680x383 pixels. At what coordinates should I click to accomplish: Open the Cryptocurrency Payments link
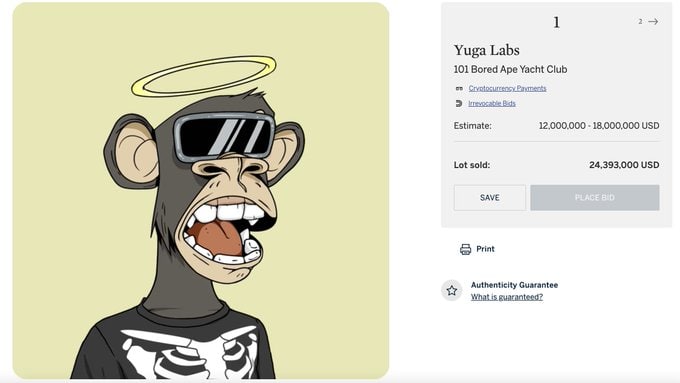click(x=507, y=88)
